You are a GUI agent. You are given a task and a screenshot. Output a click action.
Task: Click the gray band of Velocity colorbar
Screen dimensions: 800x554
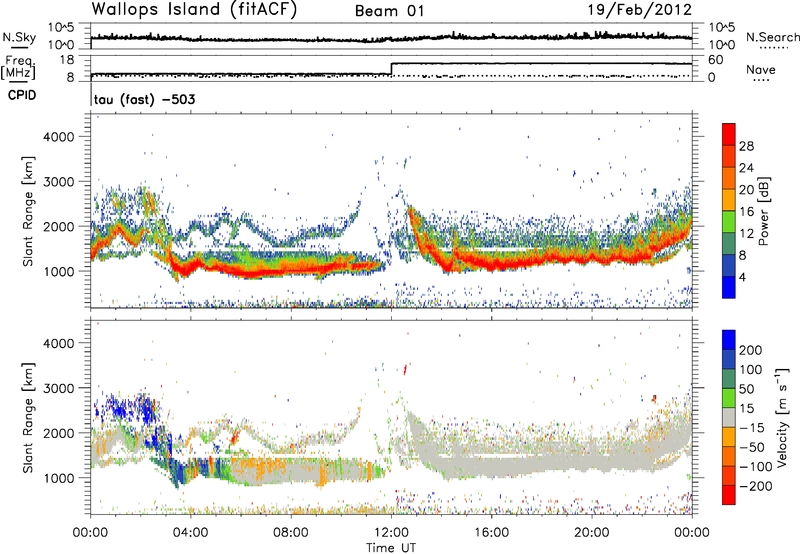(x=729, y=417)
